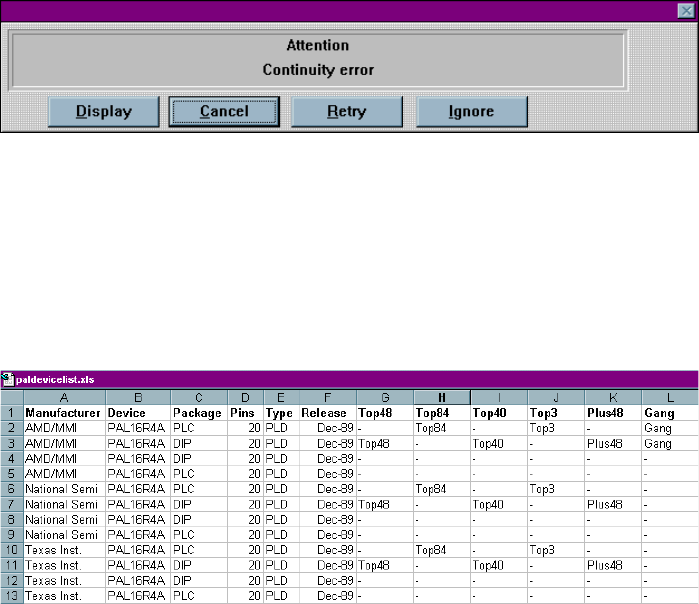The height and width of the screenshot is (604, 699).
Task: Cancel the Continuity error dialog
Action: click(x=224, y=111)
